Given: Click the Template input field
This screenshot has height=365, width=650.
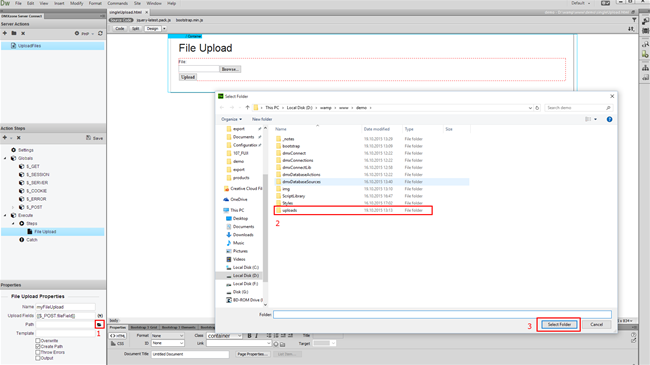Looking at the screenshot, I should pyautogui.click(x=65, y=333).
